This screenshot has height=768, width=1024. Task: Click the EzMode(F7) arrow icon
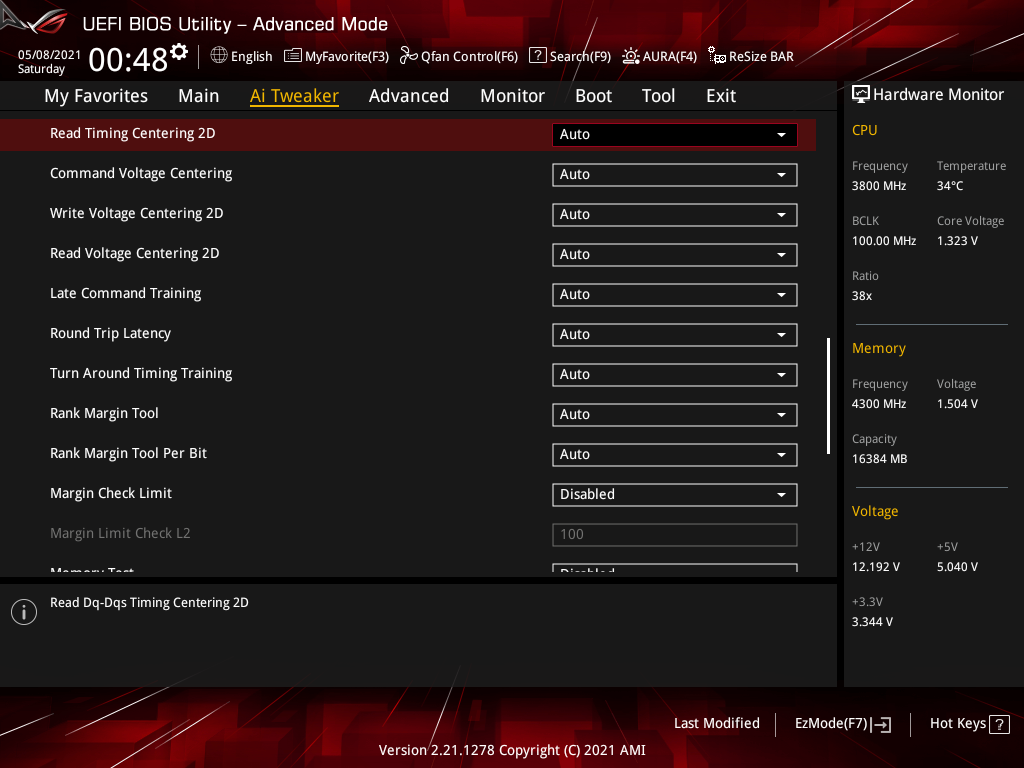click(x=882, y=724)
